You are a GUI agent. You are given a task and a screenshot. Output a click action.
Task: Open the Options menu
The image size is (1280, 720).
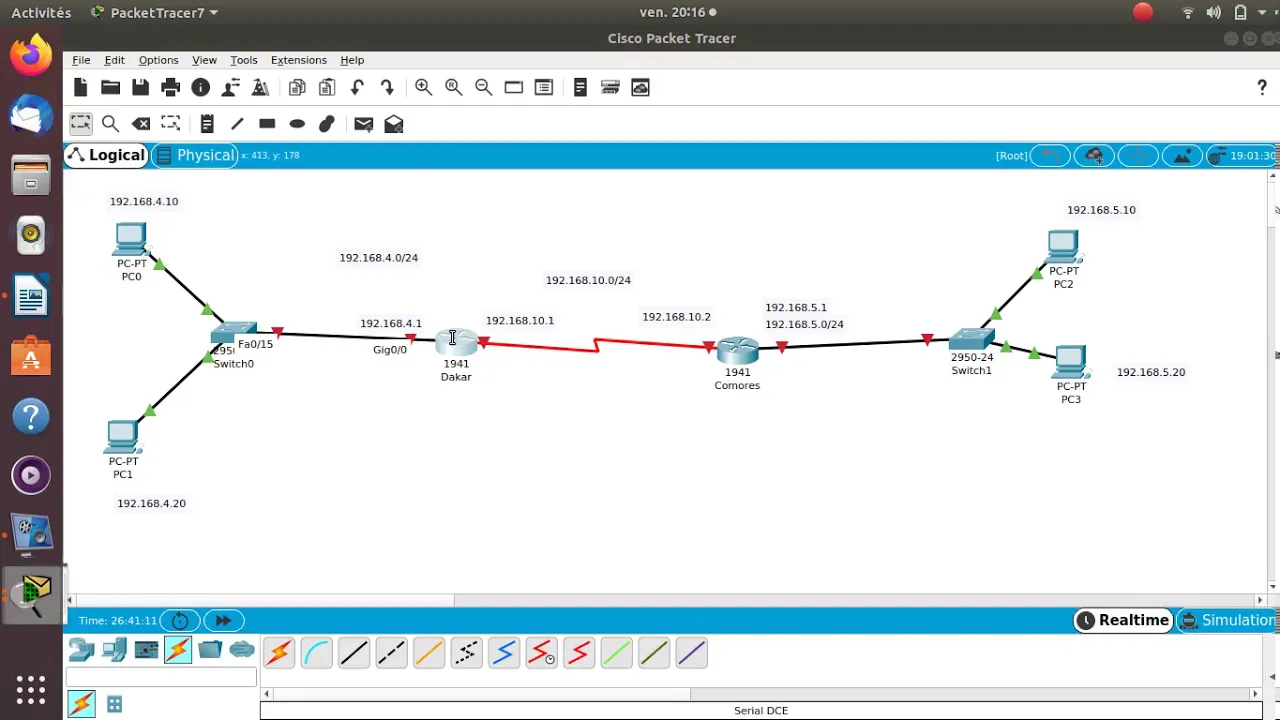click(x=158, y=60)
